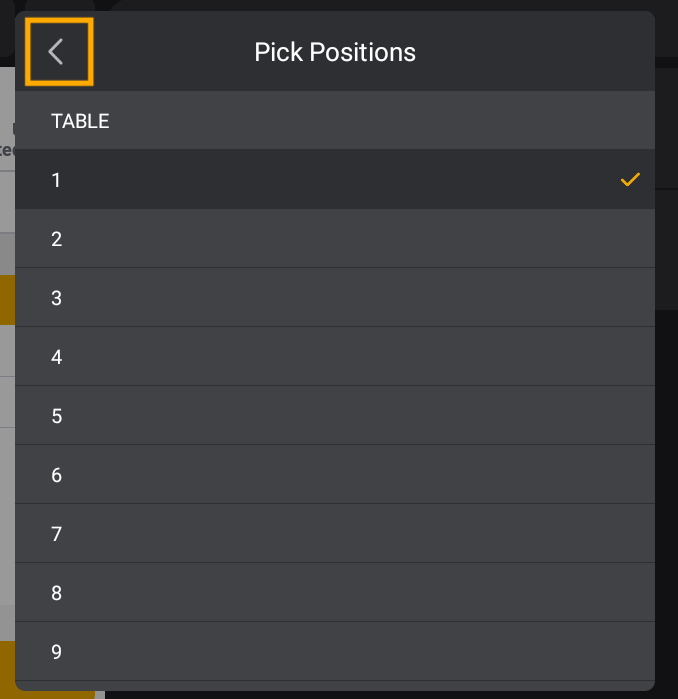The height and width of the screenshot is (699, 678).
Task: Pick table 8 from the list
Action: [x=300, y=593]
